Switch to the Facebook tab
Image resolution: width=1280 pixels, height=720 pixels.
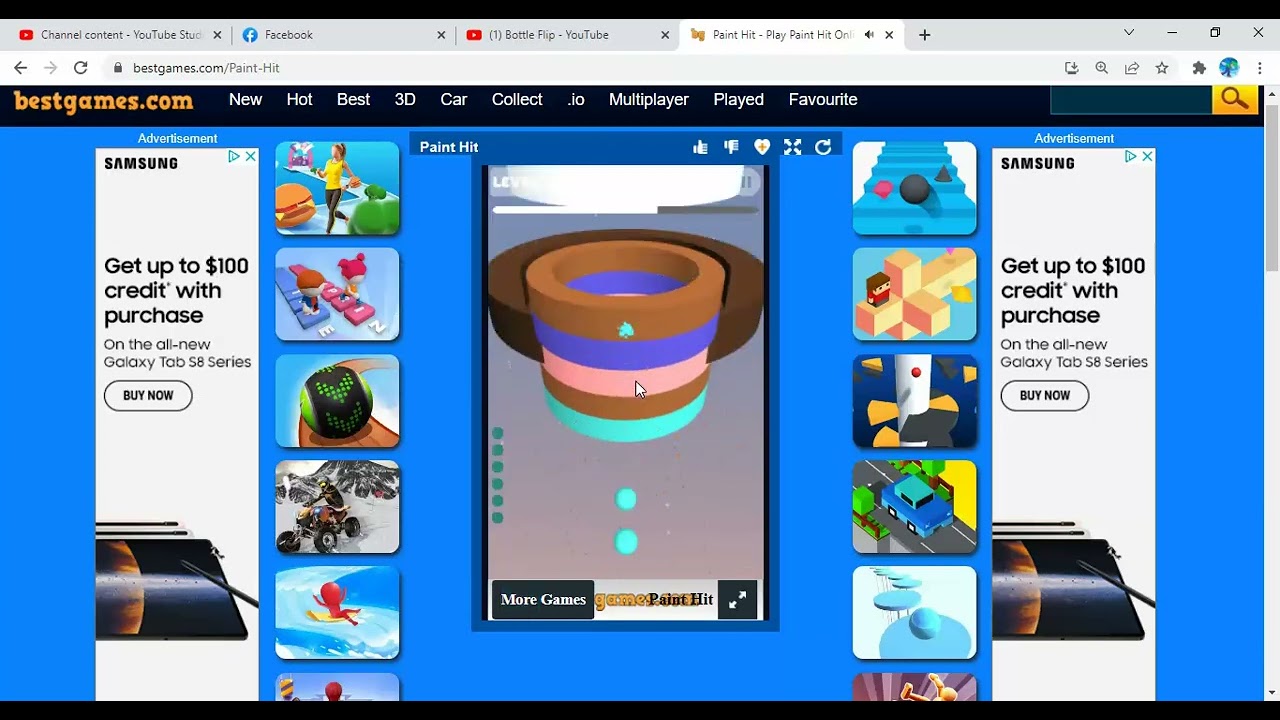344,35
